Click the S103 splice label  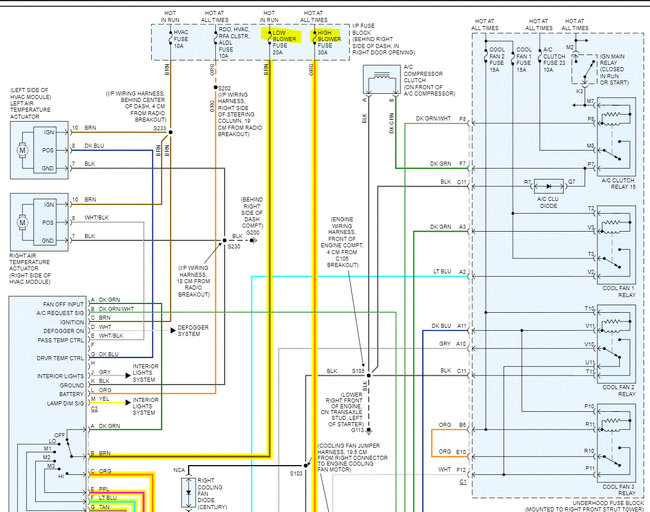tap(296, 473)
